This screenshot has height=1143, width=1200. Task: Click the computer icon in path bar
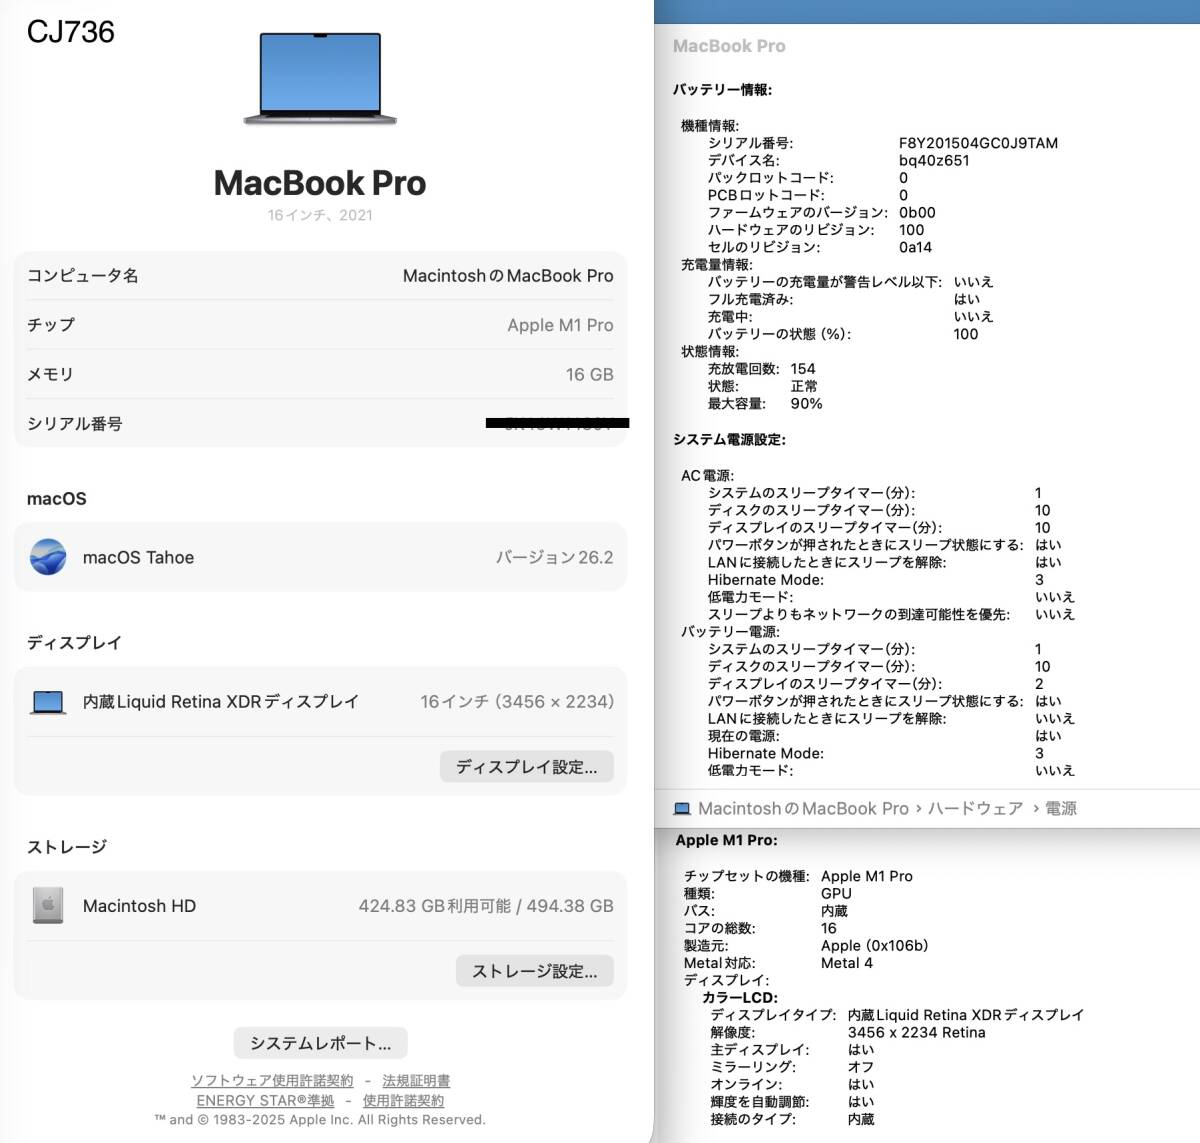(x=682, y=808)
